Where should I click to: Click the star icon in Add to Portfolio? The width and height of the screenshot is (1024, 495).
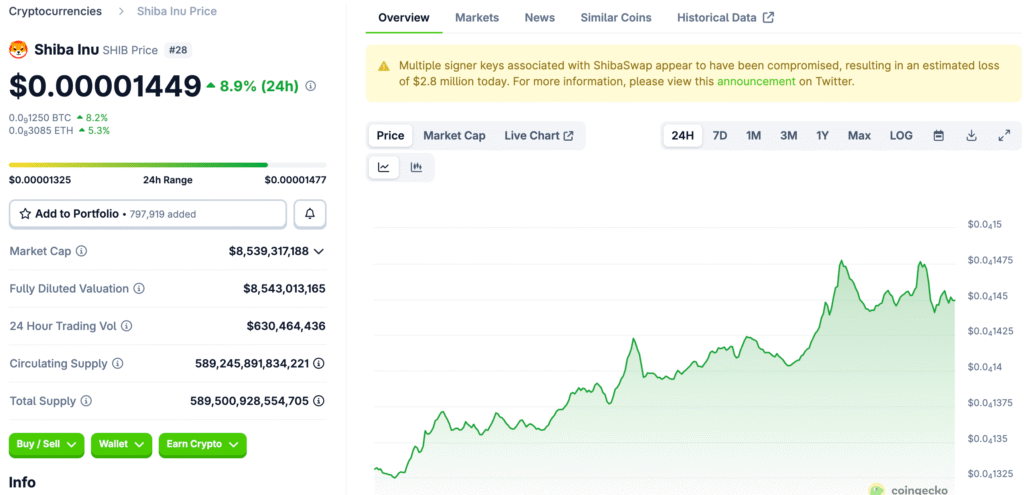pyautogui.click(x=25, y=214)
